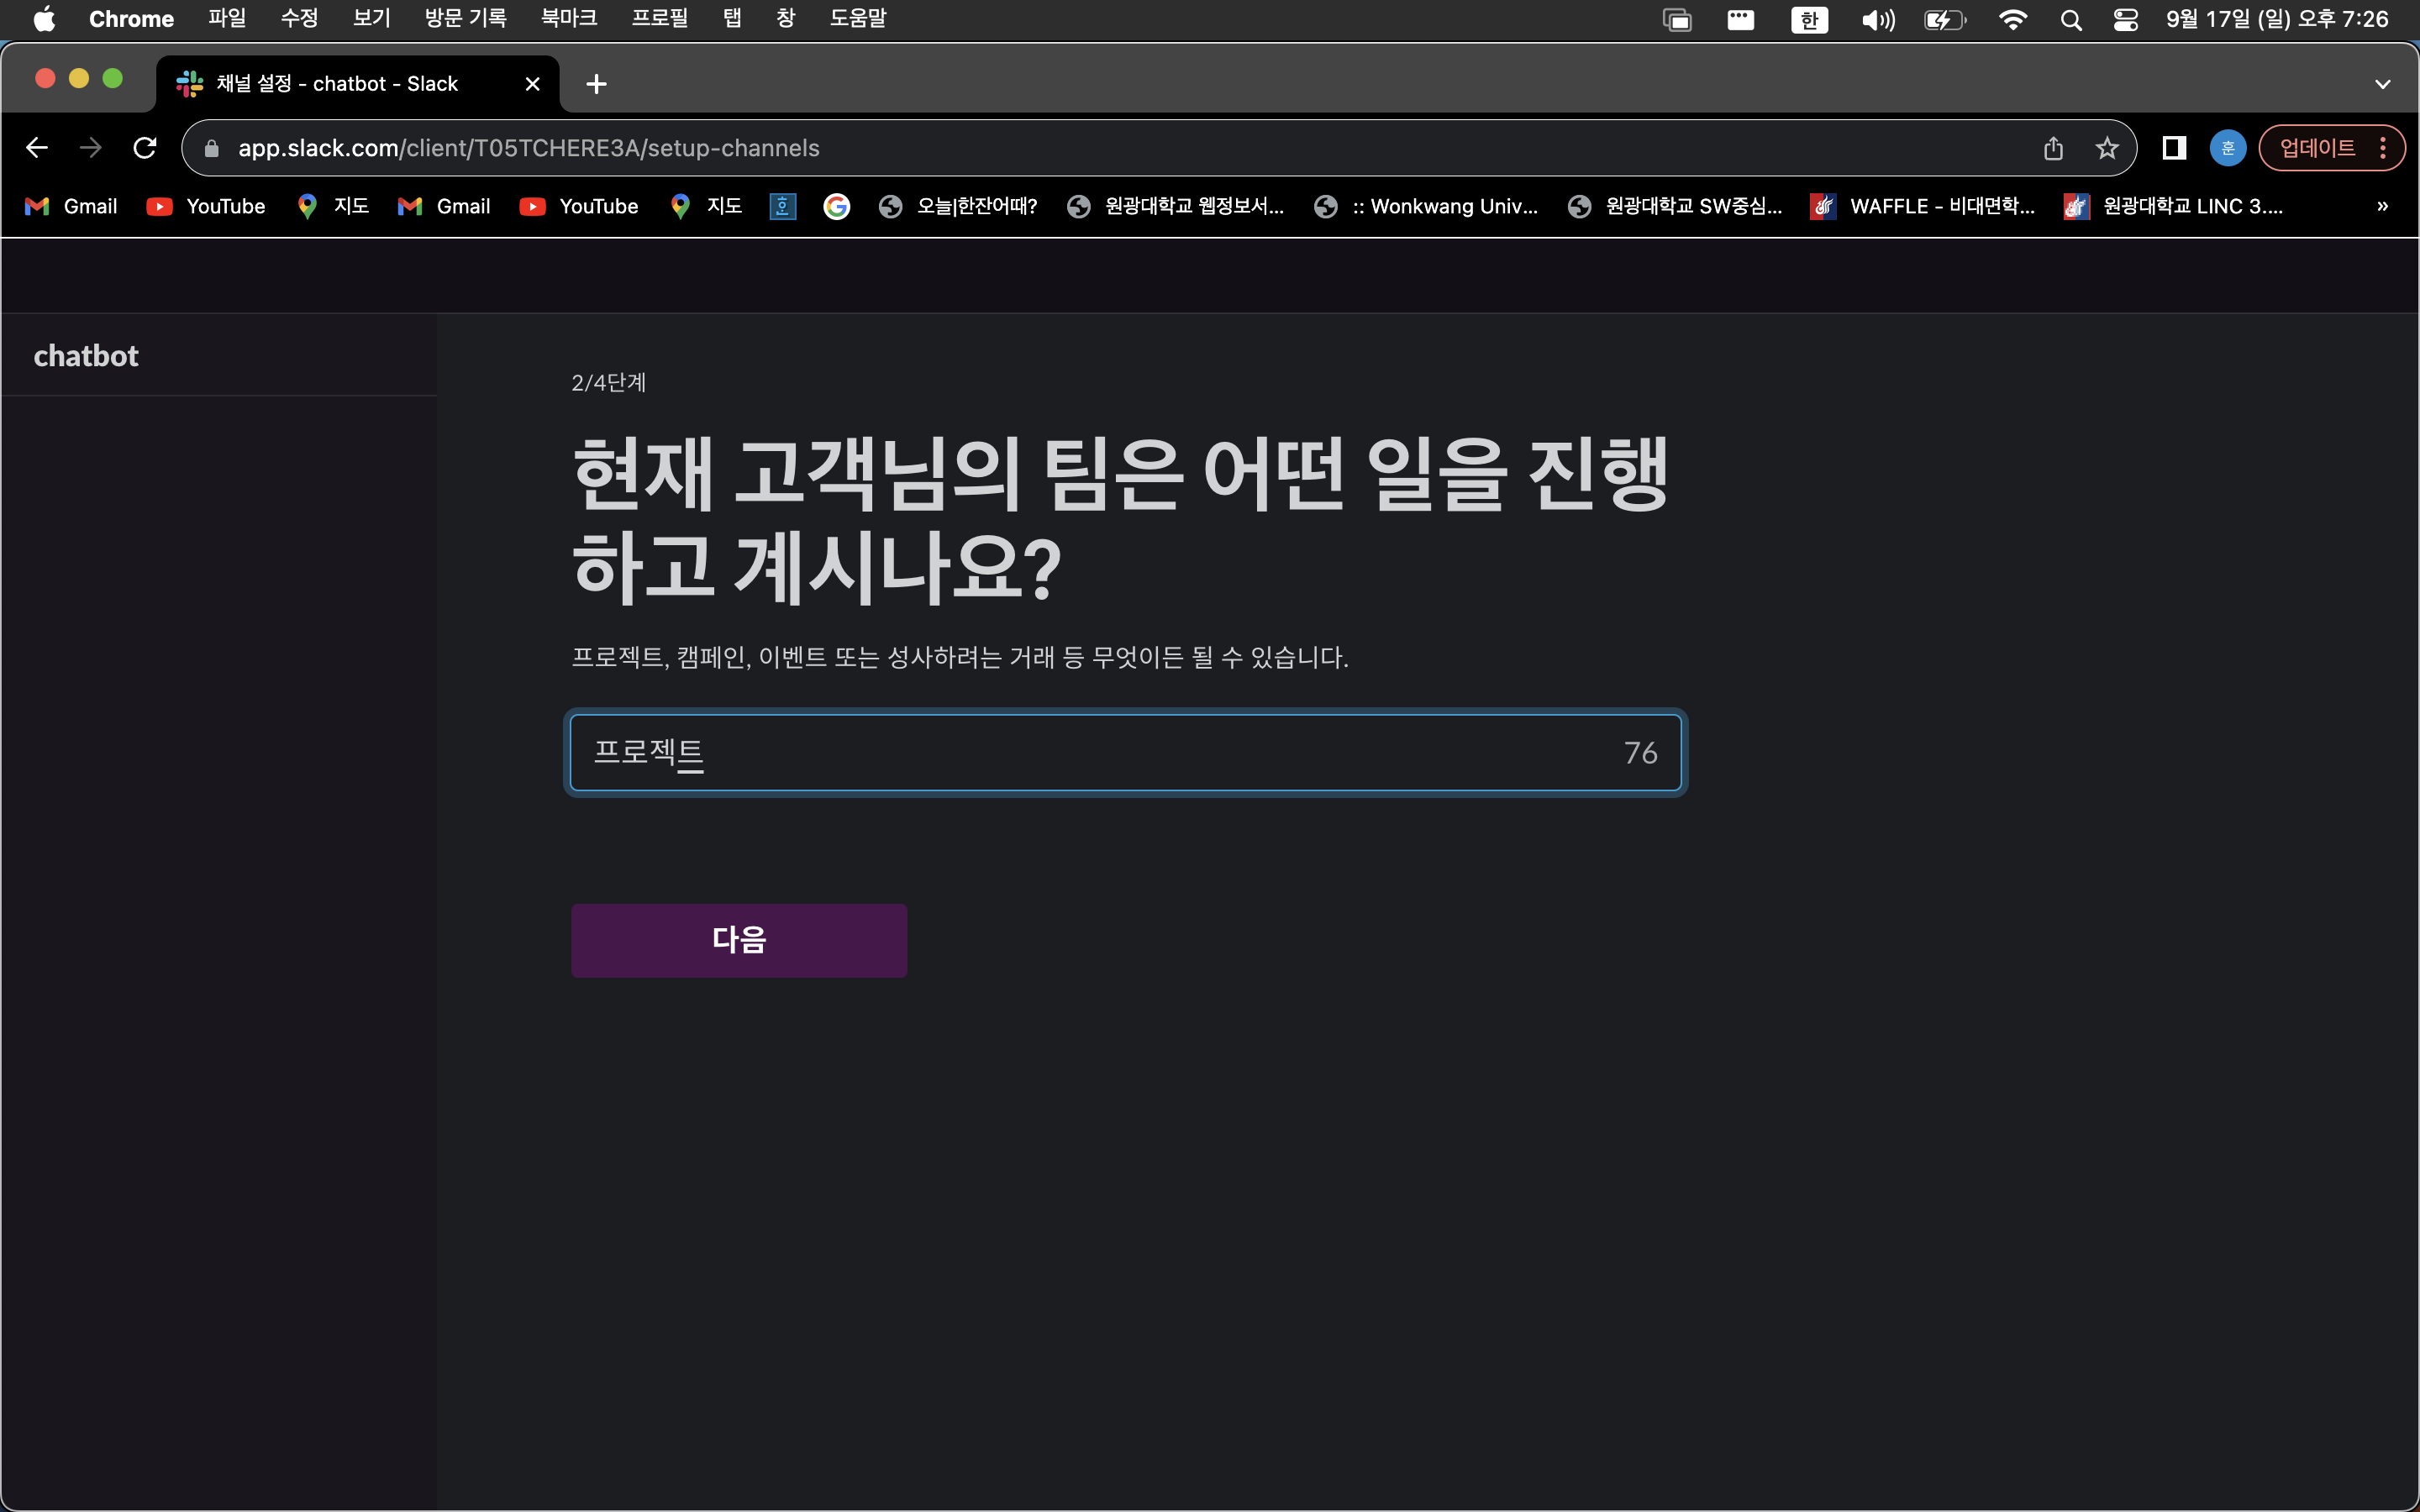Screen dimensions: 2420x1512
Task: Open the Google G bookmark icon
Action: point(837,206)
